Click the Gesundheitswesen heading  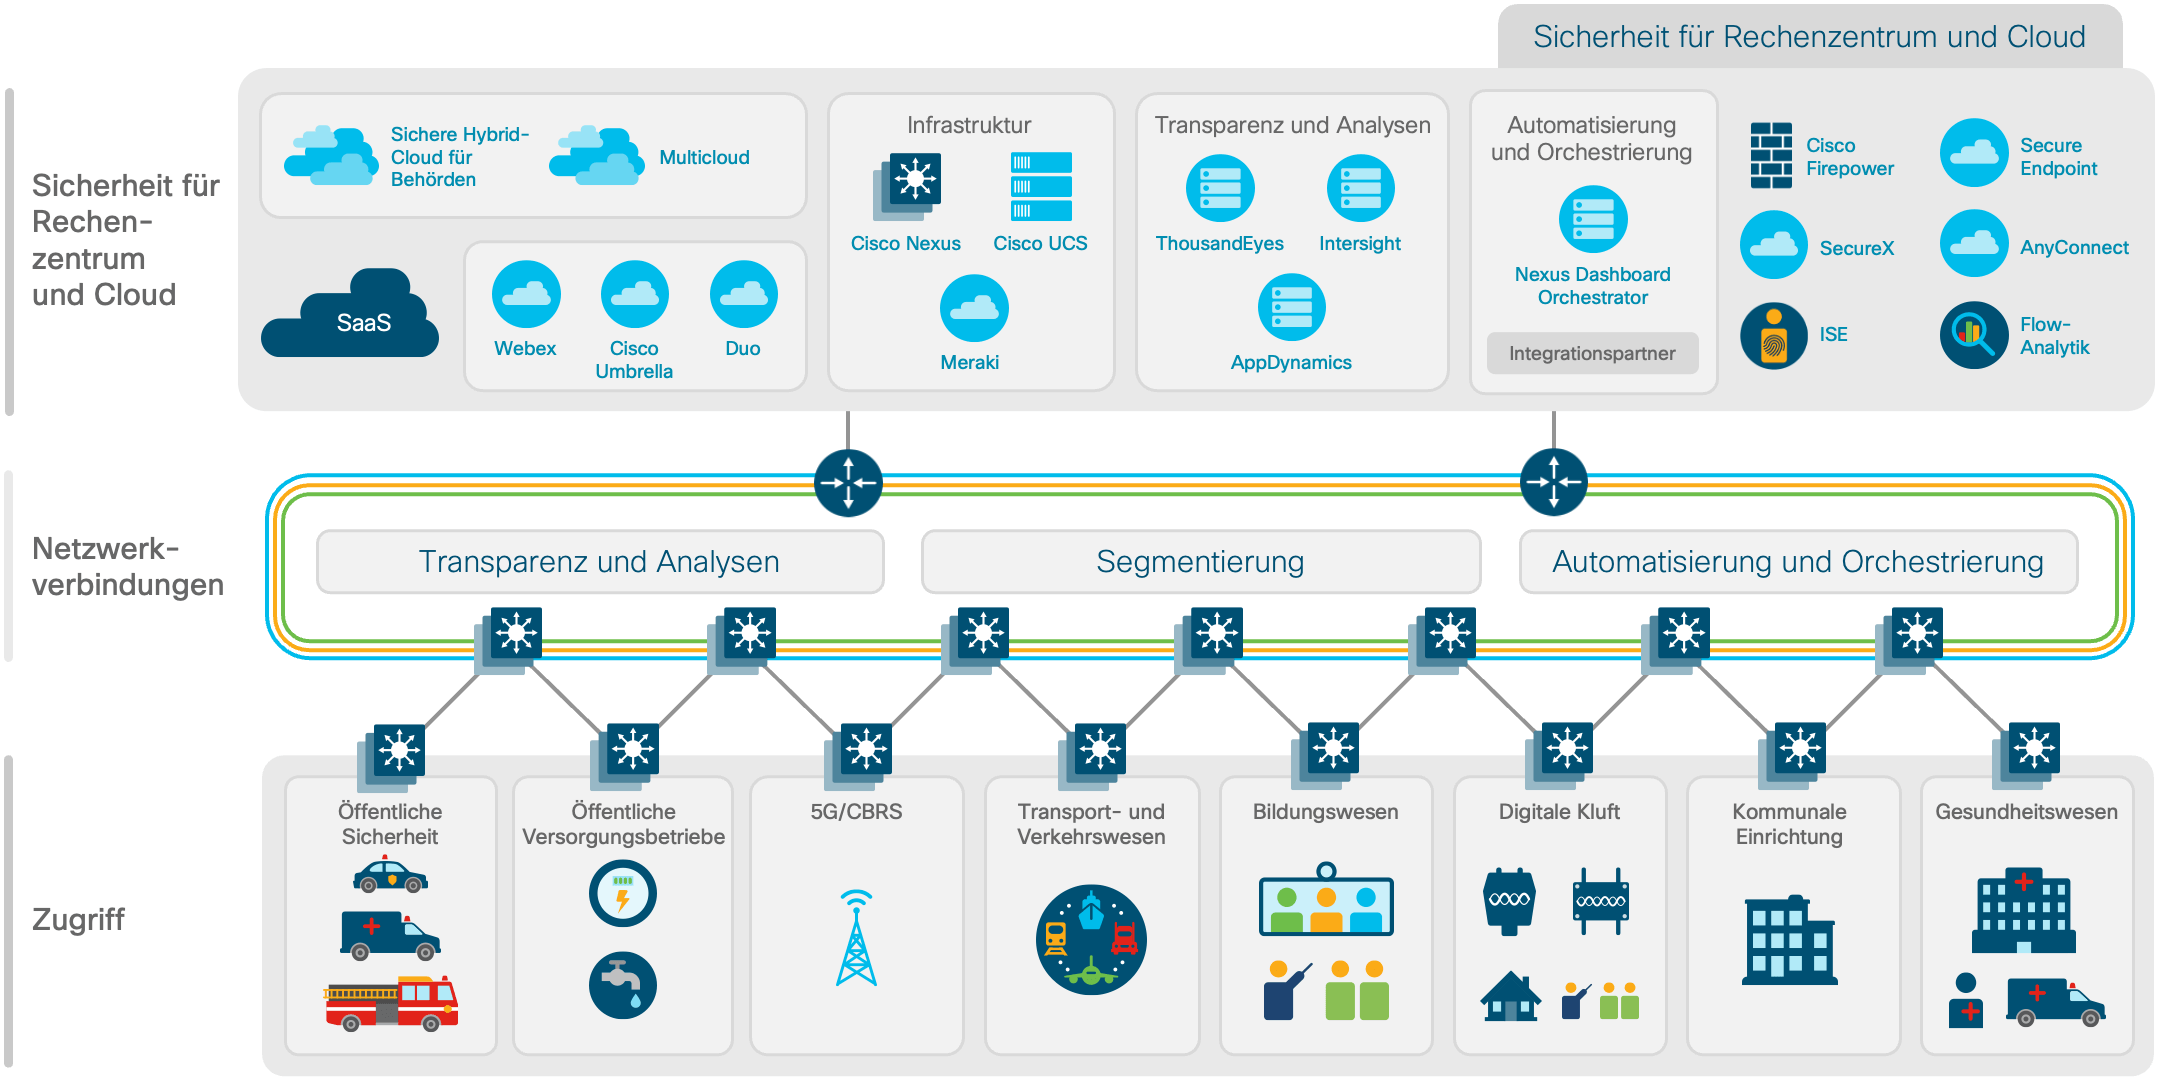click(2026, 812)
